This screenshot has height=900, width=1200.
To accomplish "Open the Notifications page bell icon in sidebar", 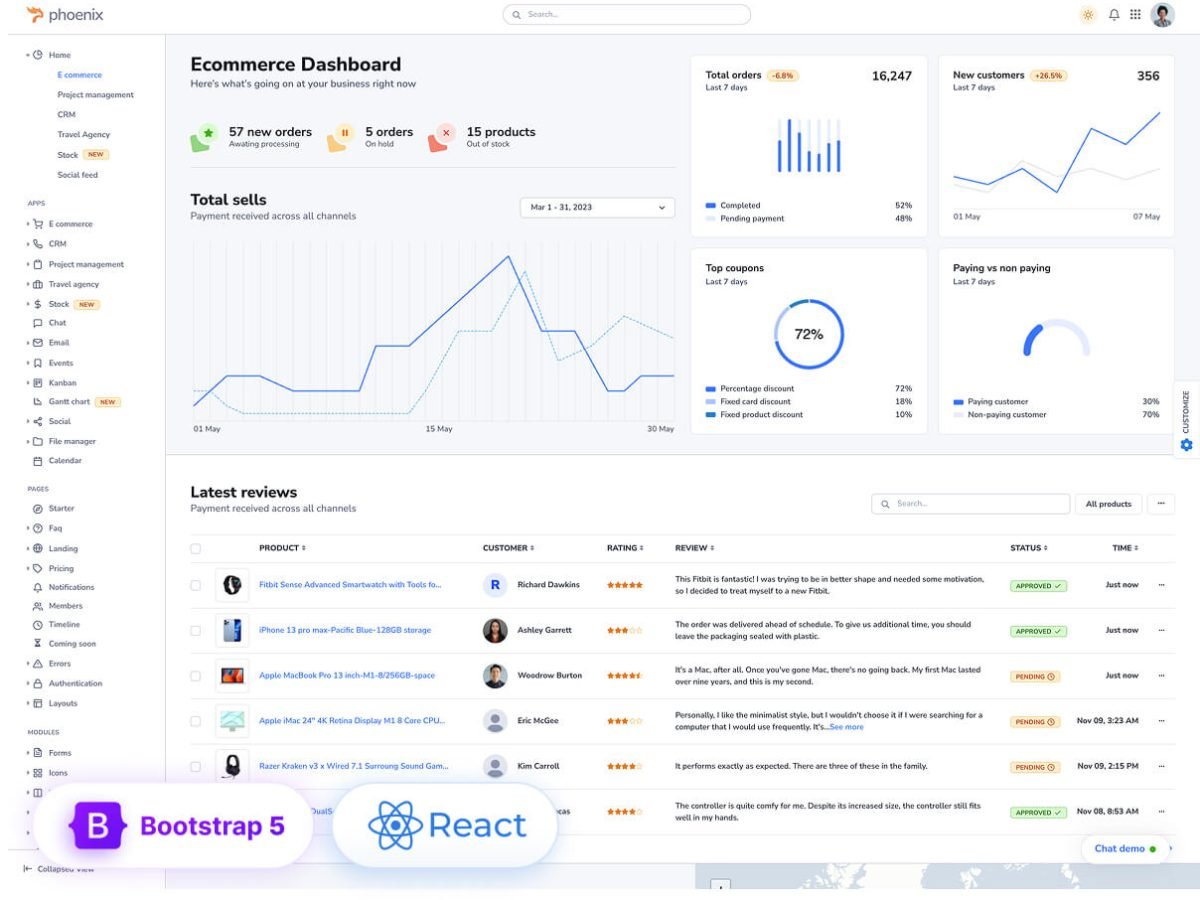I will tap(38, 587).
